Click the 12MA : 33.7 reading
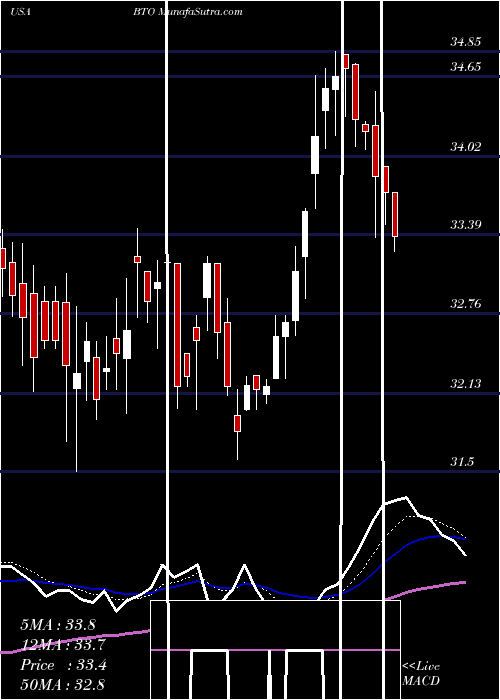Image resolution: width=500 pixels, height=700 pixels. pyautogui.click(x=63, y=645)
